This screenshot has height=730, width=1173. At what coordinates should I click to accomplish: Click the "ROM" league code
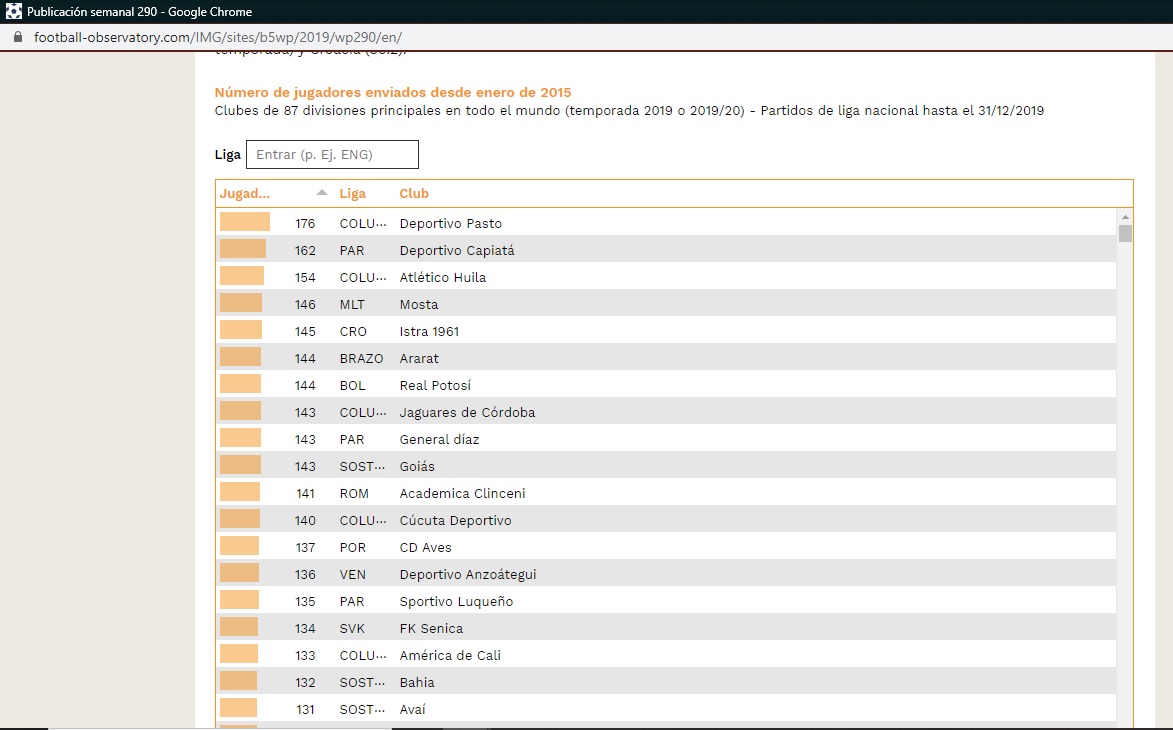pos(354,494)
